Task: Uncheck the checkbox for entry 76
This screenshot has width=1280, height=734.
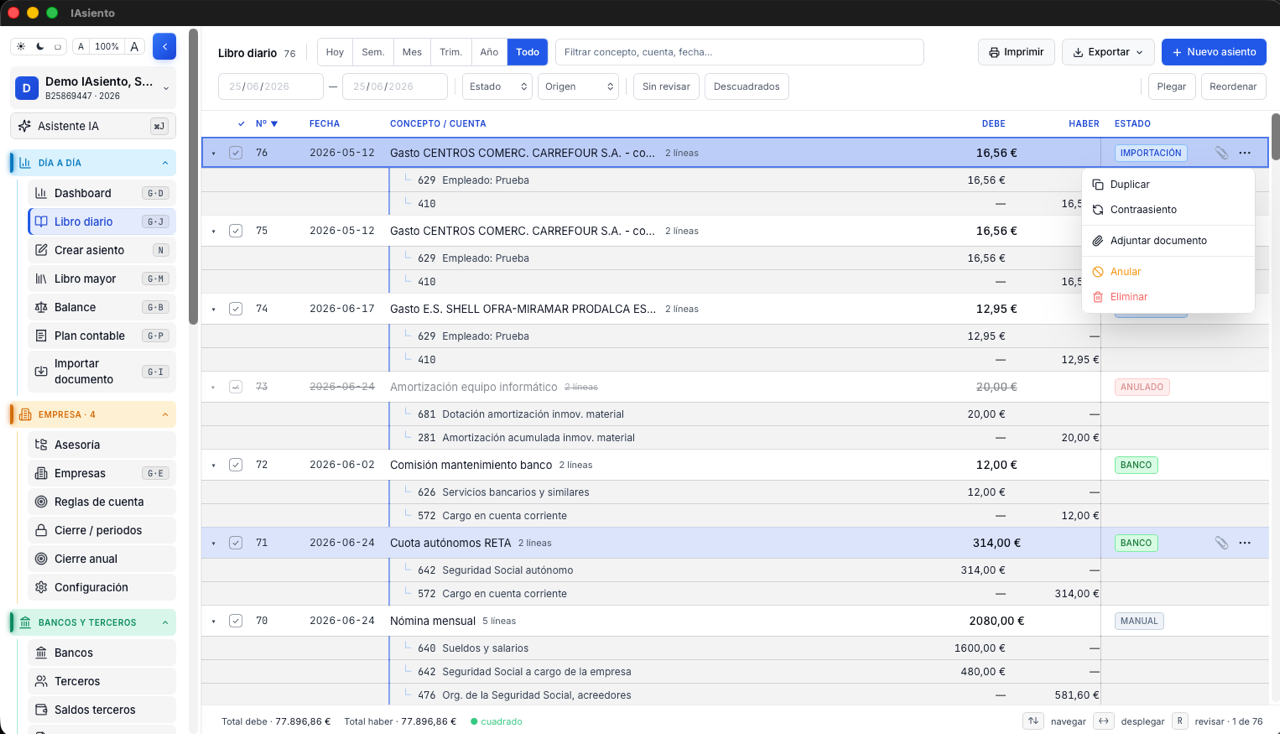Action: tap(235, 153)
